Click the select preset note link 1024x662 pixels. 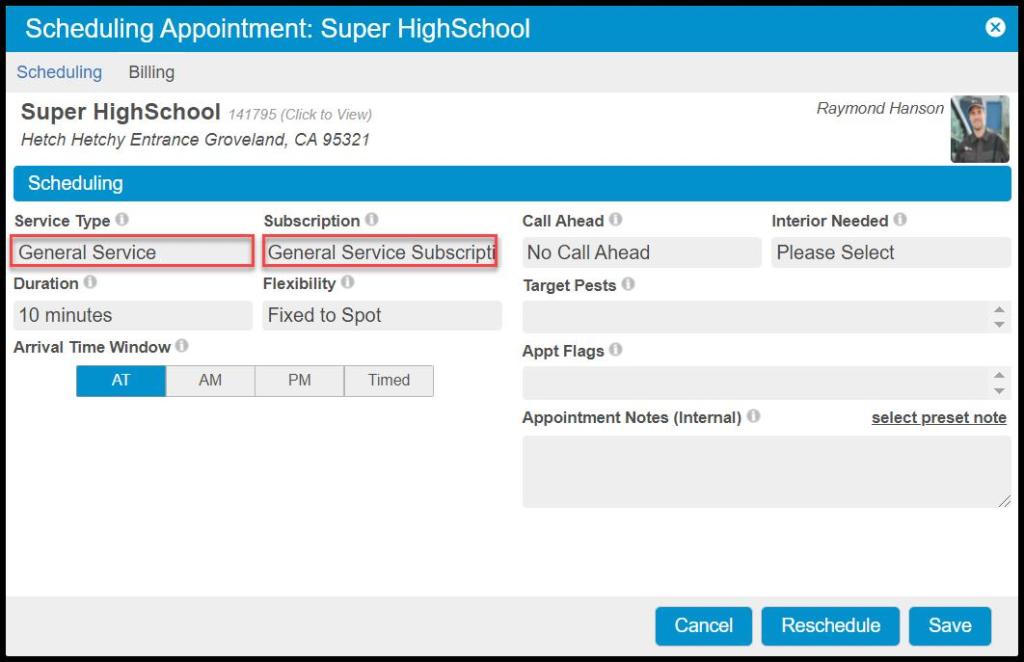[x=938, y=417]
